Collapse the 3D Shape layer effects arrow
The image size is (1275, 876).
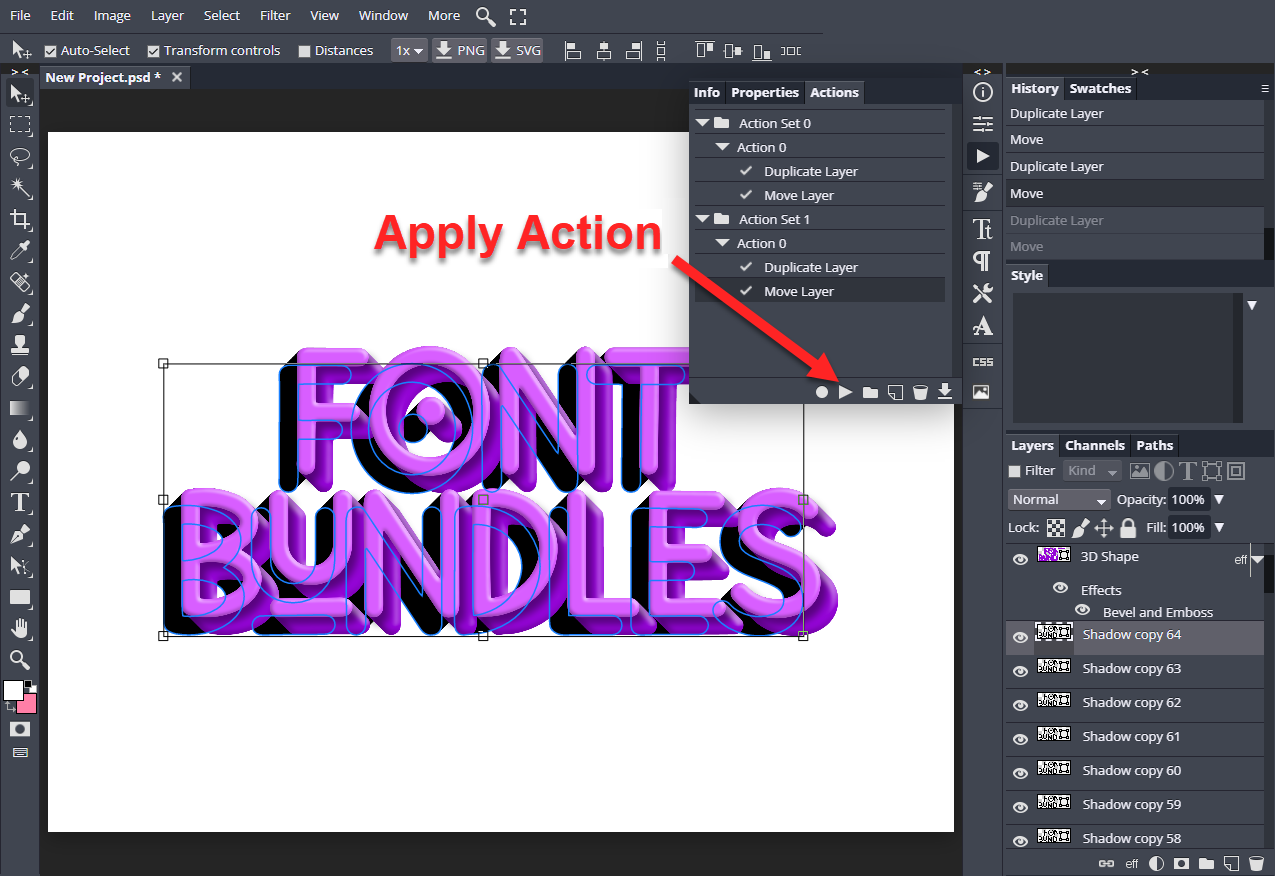[x=1258, y=560]
